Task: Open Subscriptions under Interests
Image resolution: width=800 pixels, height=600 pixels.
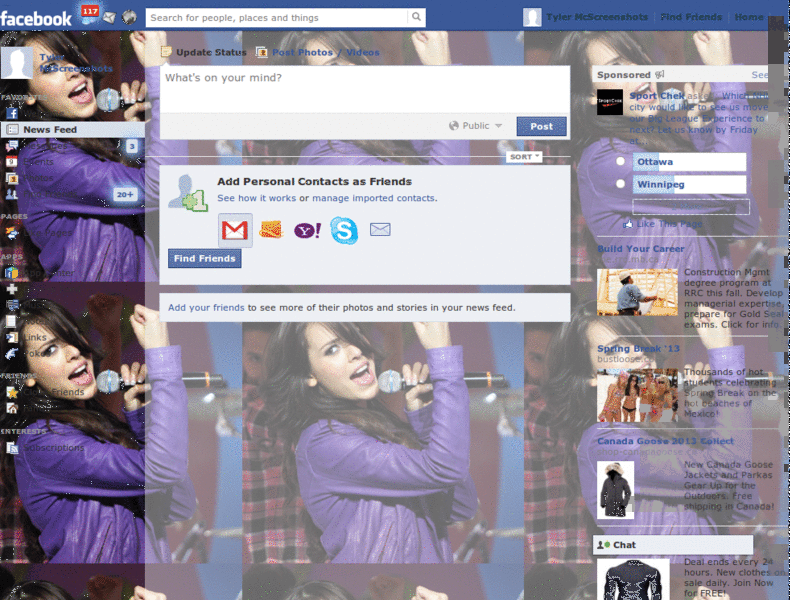Action: [x=54, y=447]
